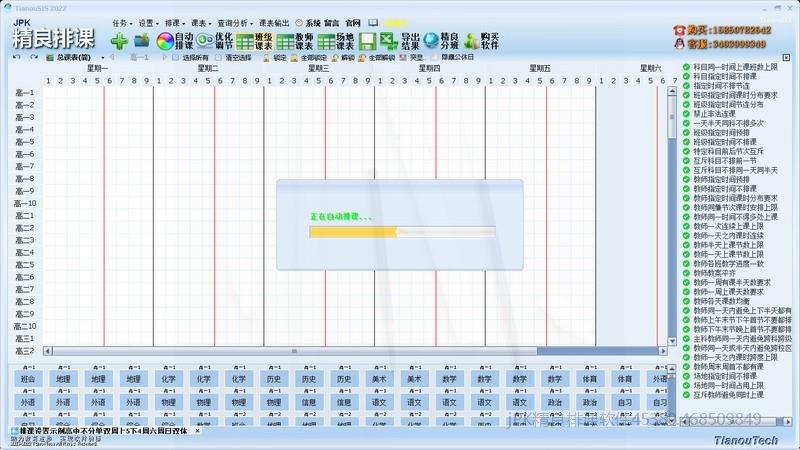Viewport: 800px width, 450px height.
Task: Open the 查询分析 dropdown menu
Action: pyautogui.click(x=235, y=23)
